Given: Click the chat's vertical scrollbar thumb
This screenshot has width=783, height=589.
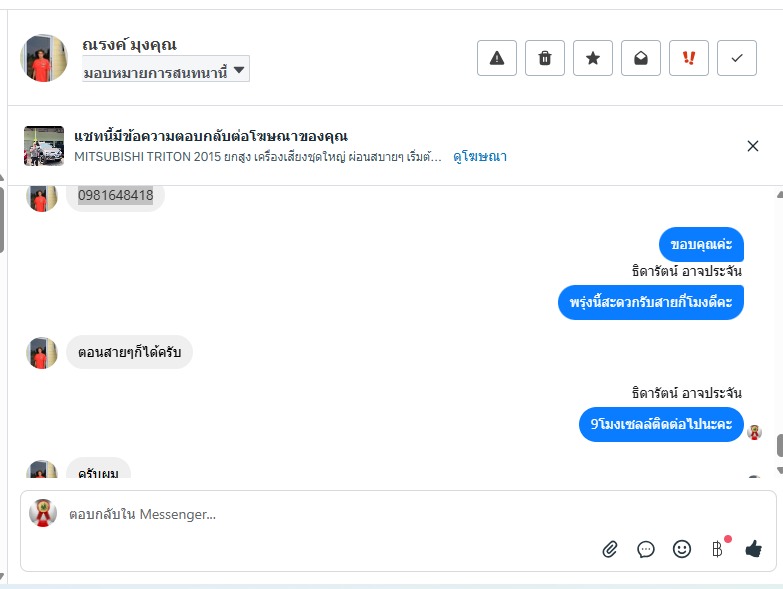Looking at the screenshot, I should click(779, 446).
